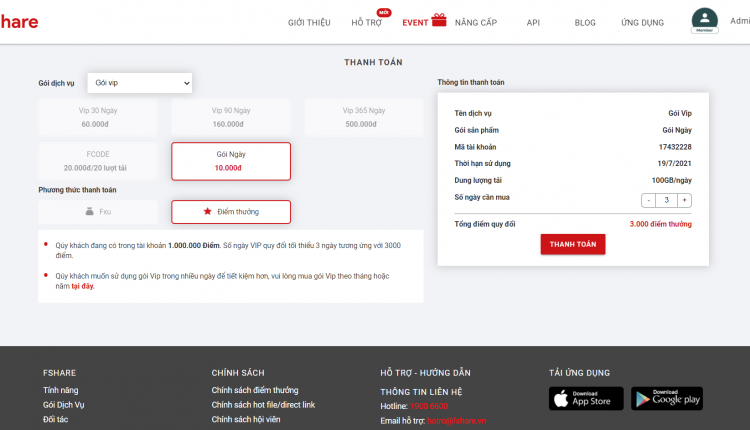Open Chính sách hot file/direct link

click(264, 405)
